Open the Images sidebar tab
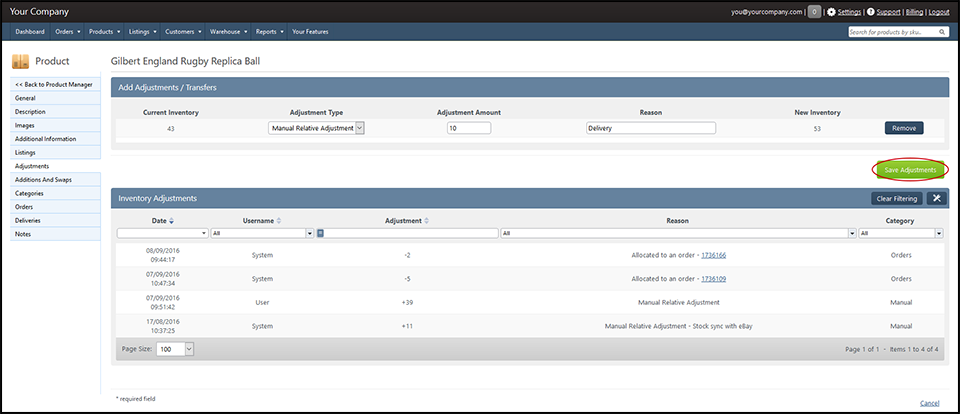Screen dimensions: 960x414 [x=56, y=125]
